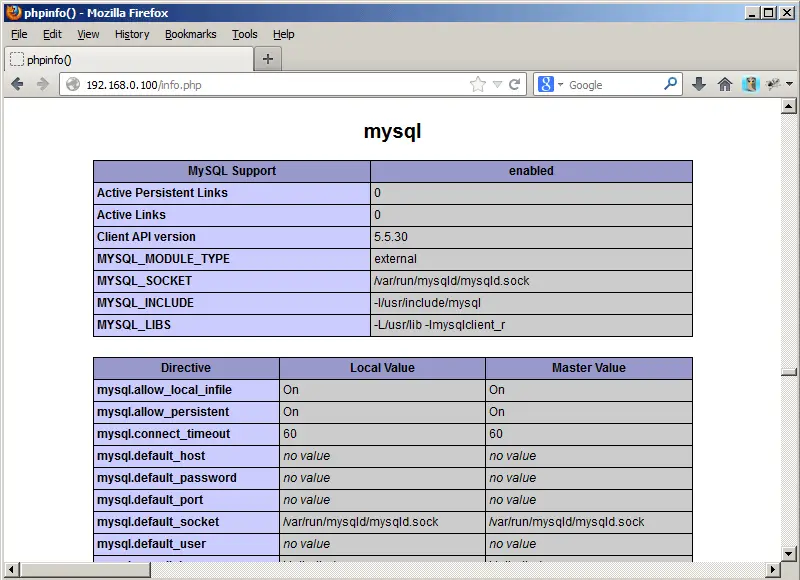Screen dimensions: 800x580
Task: Click the MySQL Support header cell
Action: [232, 171]
